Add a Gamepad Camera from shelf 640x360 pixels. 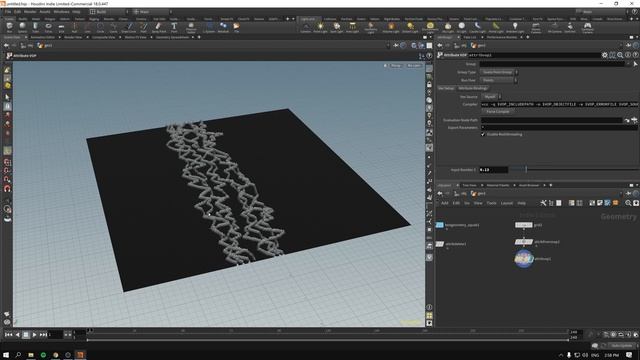tap(587, 28)
